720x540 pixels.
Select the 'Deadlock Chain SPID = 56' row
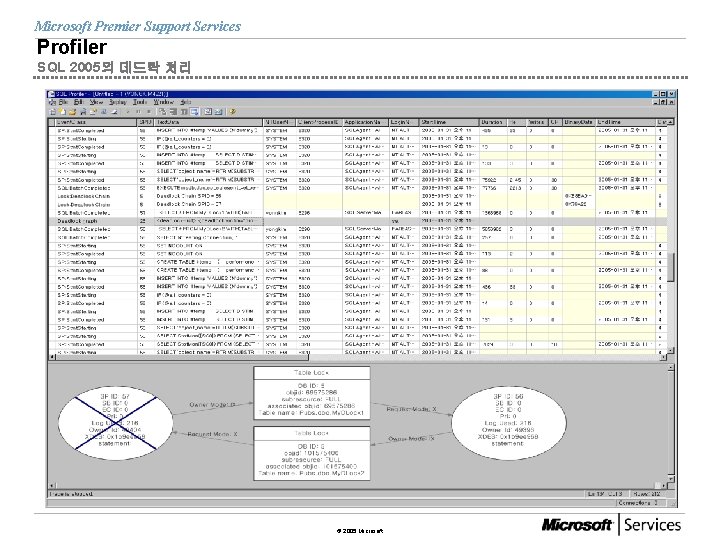pos(356,196)
